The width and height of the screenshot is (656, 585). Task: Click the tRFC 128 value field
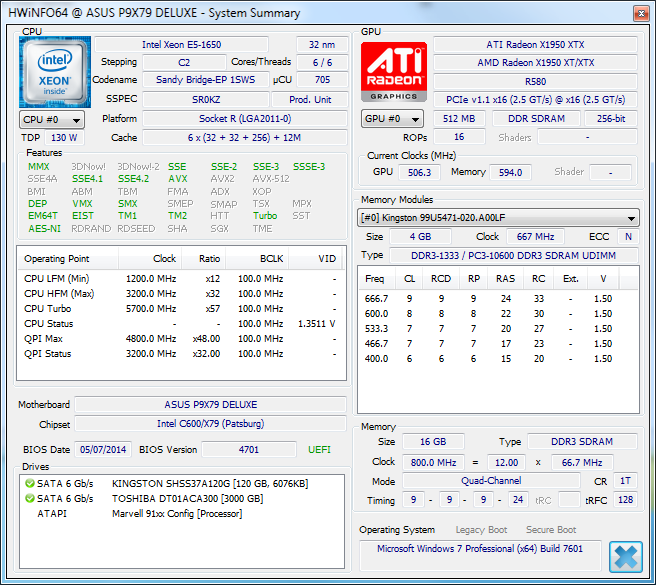625,500
